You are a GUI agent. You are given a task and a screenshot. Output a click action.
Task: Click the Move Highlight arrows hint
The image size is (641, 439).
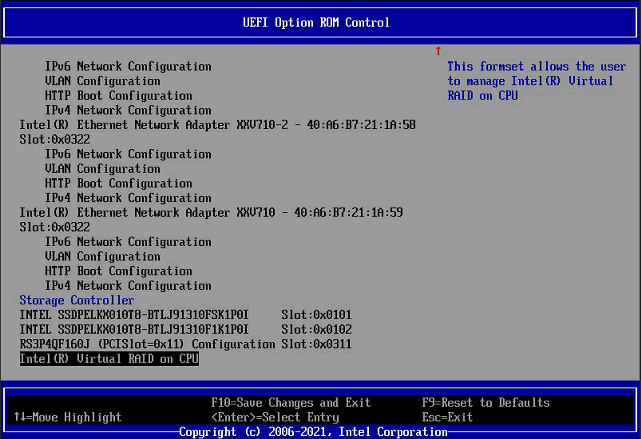pos(68,417)
